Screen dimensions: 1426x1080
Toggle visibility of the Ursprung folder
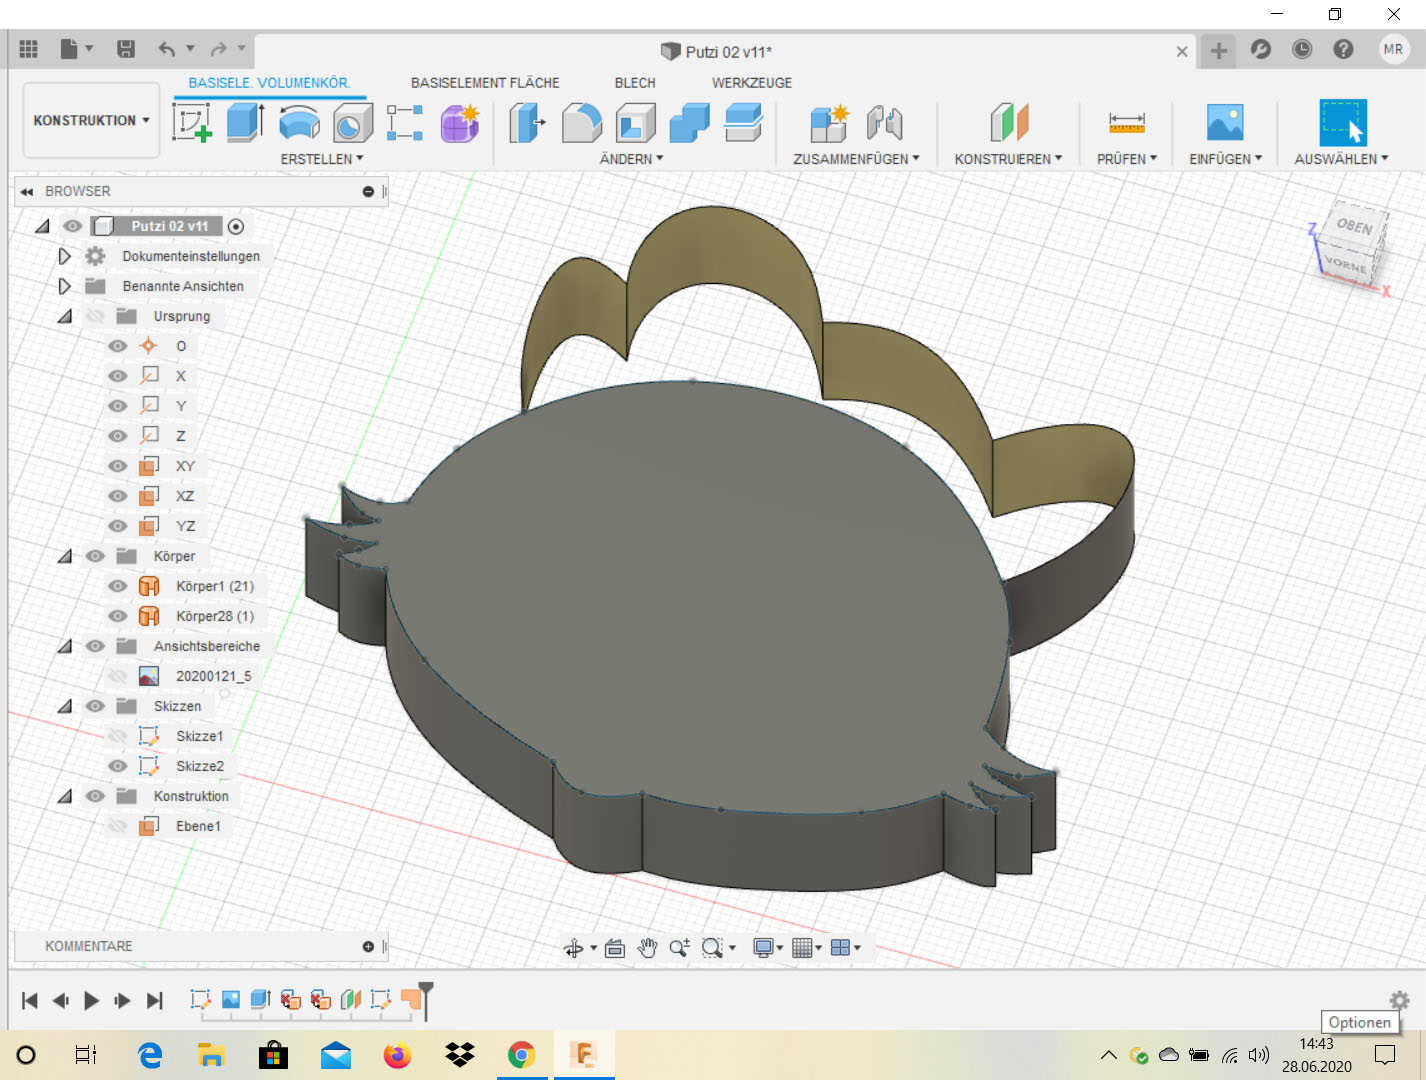click(95, 316)
